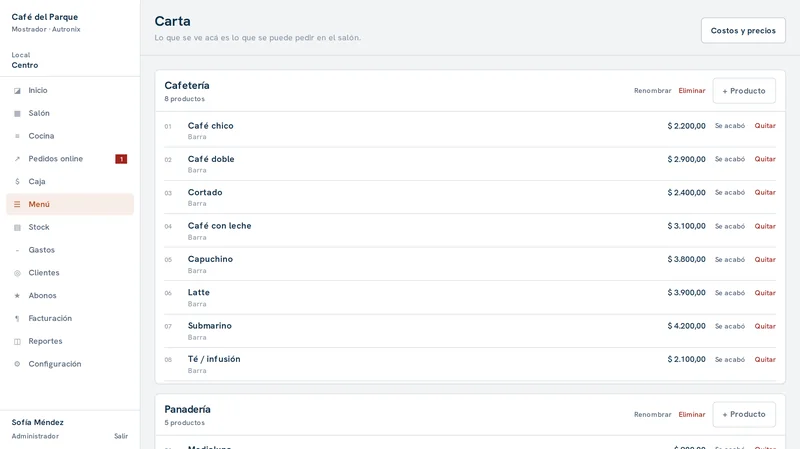The width and height of the screenshot is (800, 449).
Task: Go to Facturación page
Action: [70, 318]
